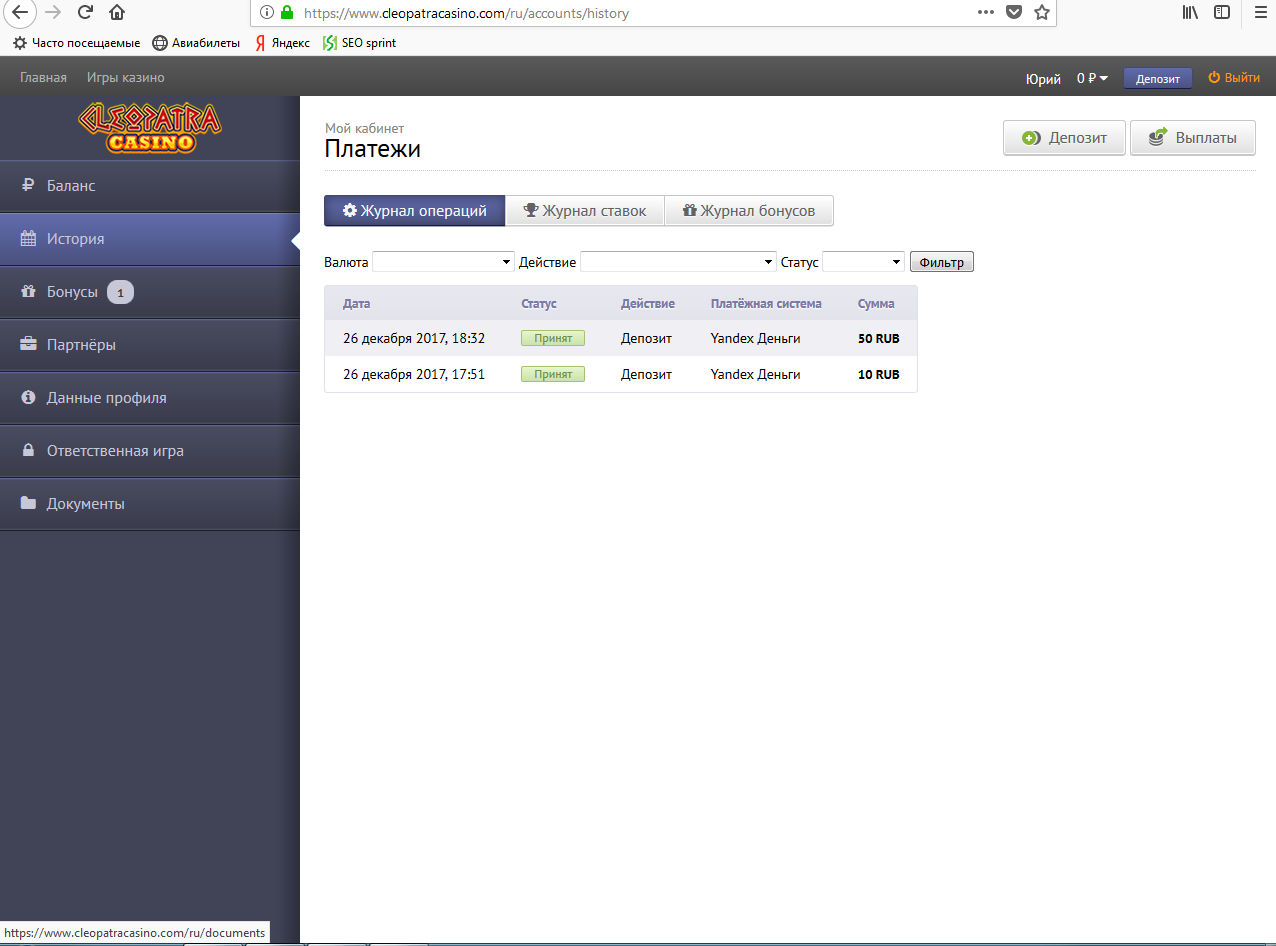
Task: Open Баланс in the sidebar menu
Action: 150,186
